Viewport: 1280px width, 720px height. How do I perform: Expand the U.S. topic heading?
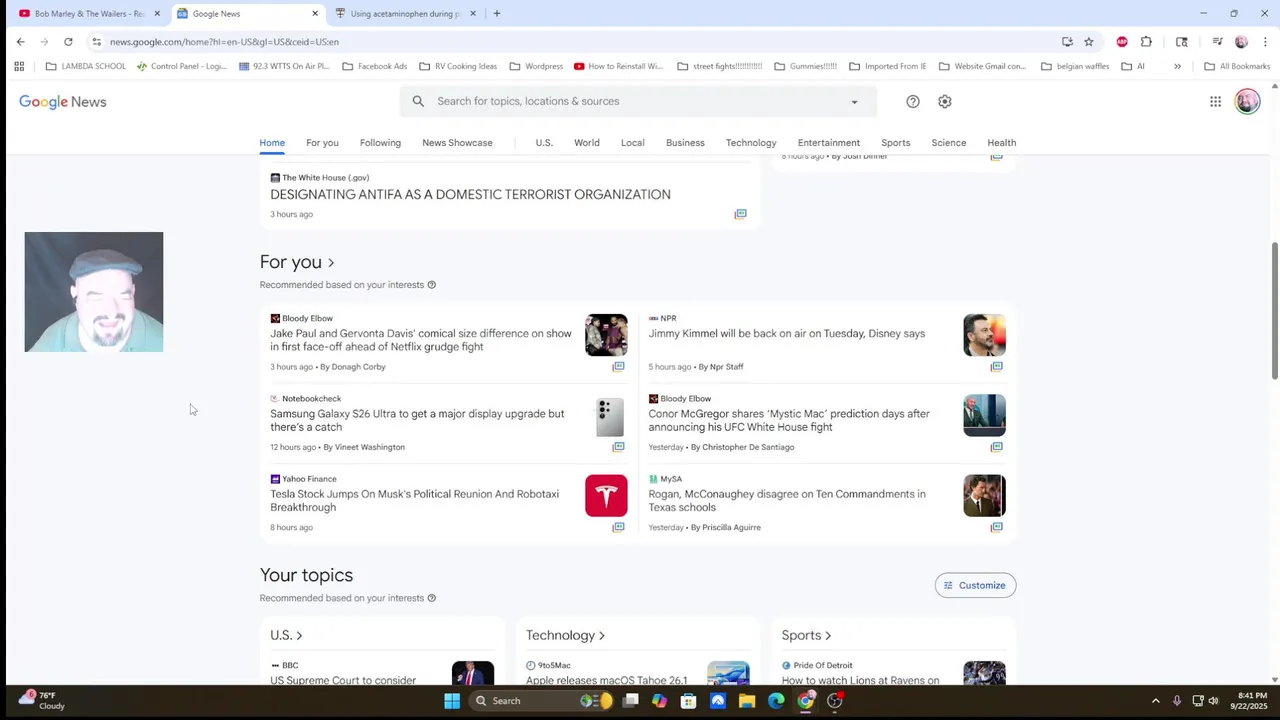tap(286, 635)
